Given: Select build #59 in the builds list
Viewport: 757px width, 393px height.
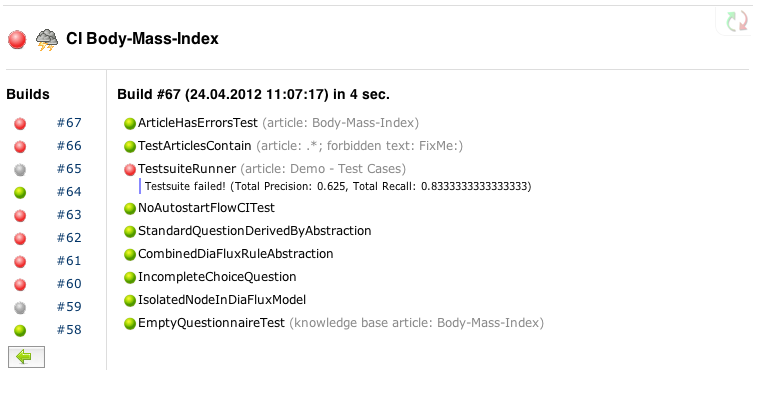Looking at the screenshot, I should (69, 307).
